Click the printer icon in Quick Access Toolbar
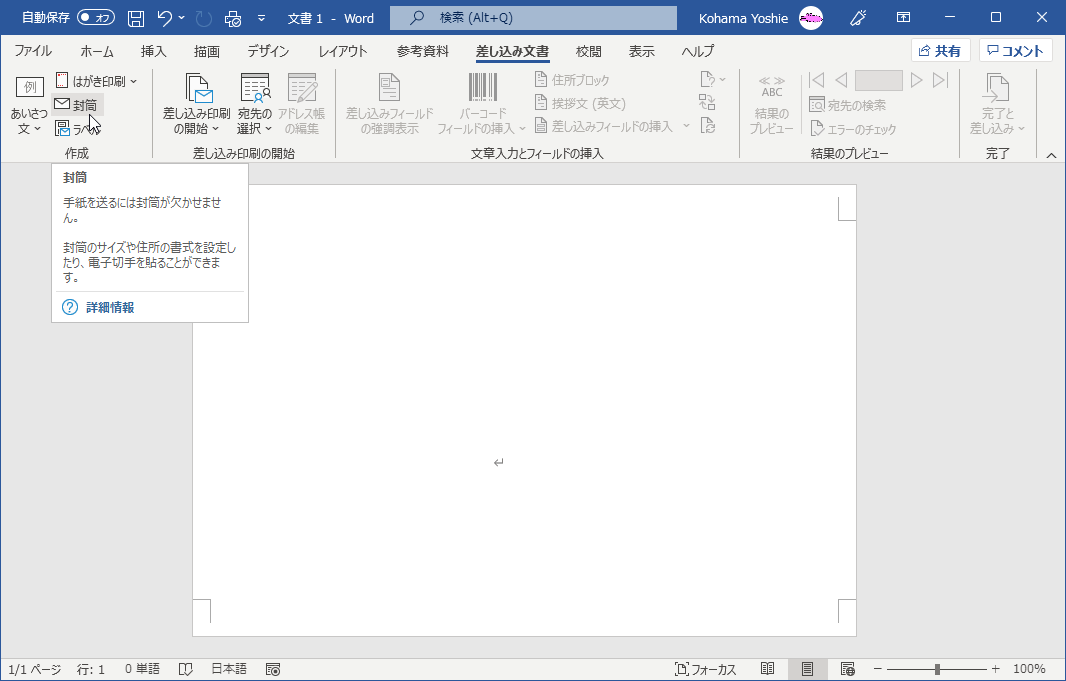Viewport: 1066px width, 681px height. 232,18
